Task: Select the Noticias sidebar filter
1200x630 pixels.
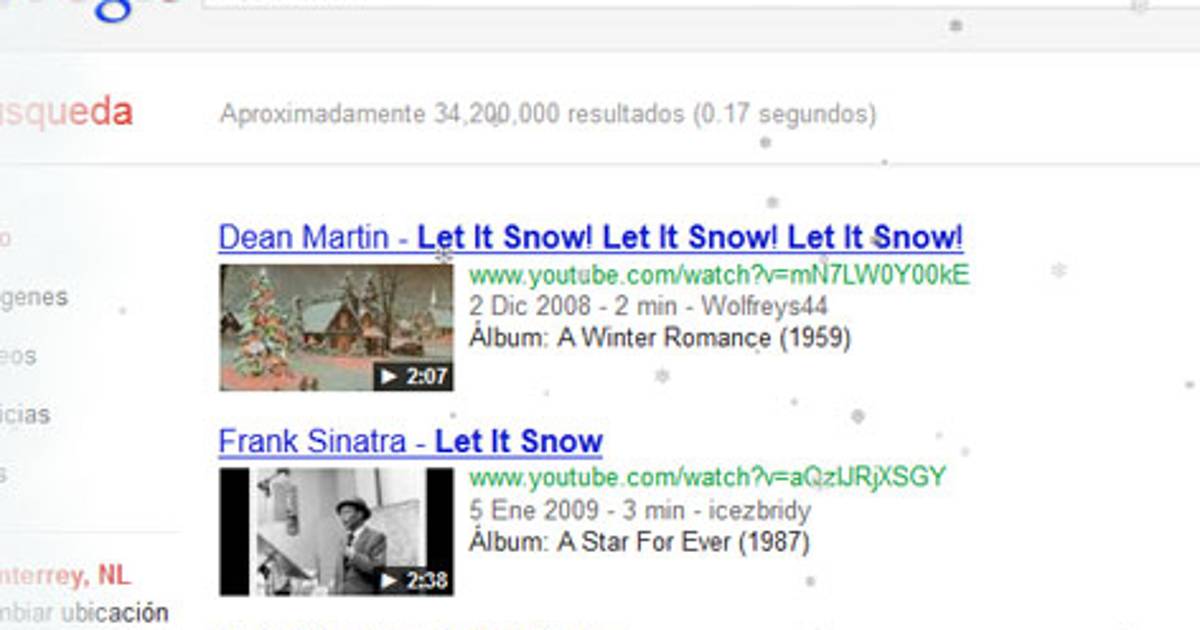Action: 25,414
